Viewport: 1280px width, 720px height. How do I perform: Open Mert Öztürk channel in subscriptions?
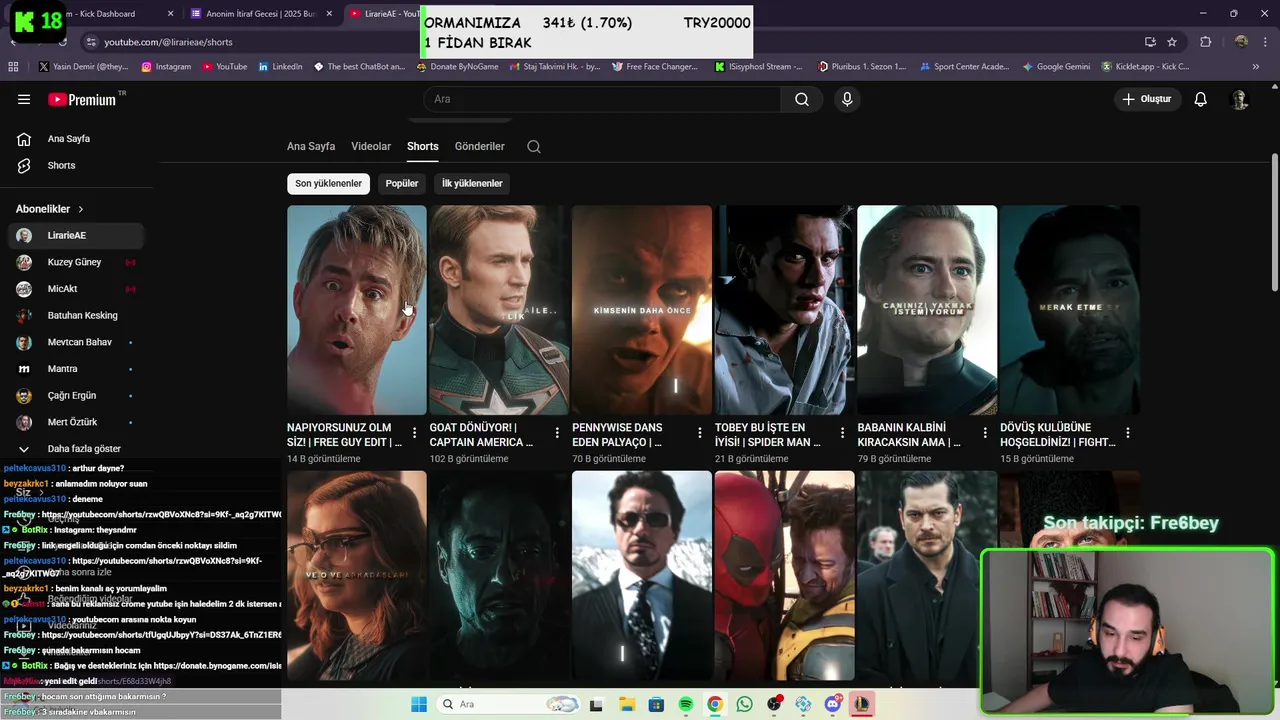click(x=76, y=422)
